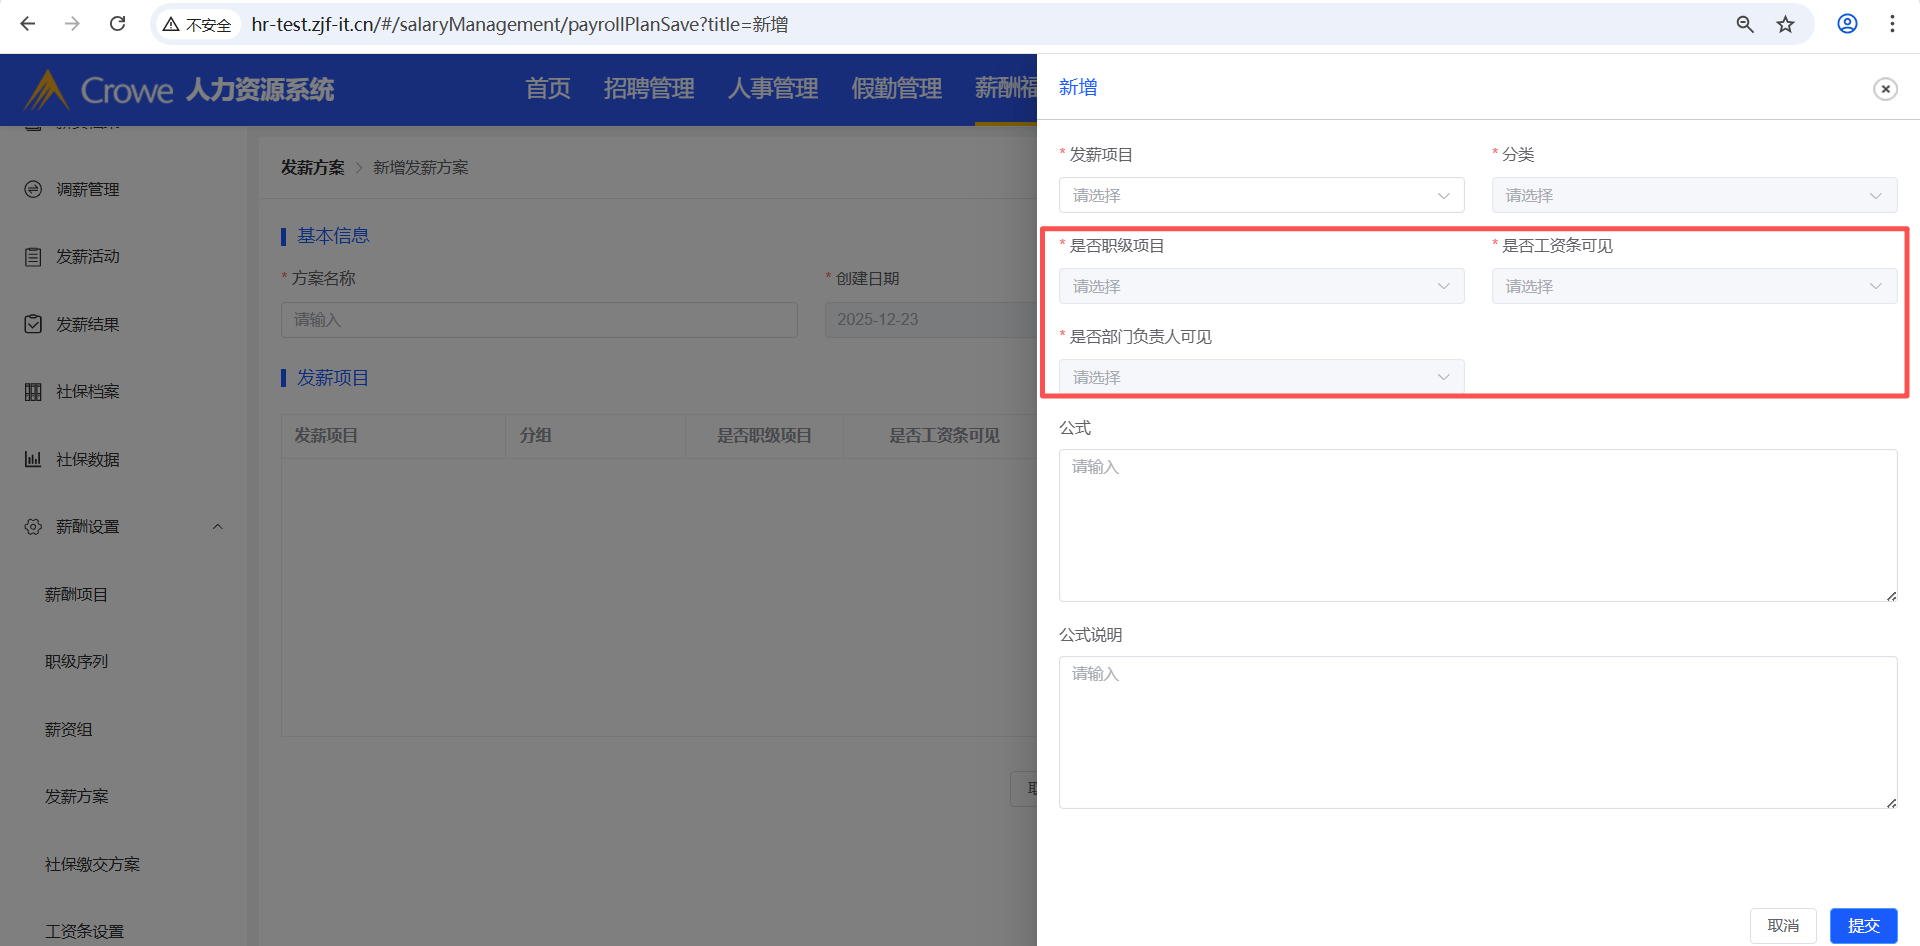Click the 发薪项目 table column header

pyautogui.click(x=326, y=436)
